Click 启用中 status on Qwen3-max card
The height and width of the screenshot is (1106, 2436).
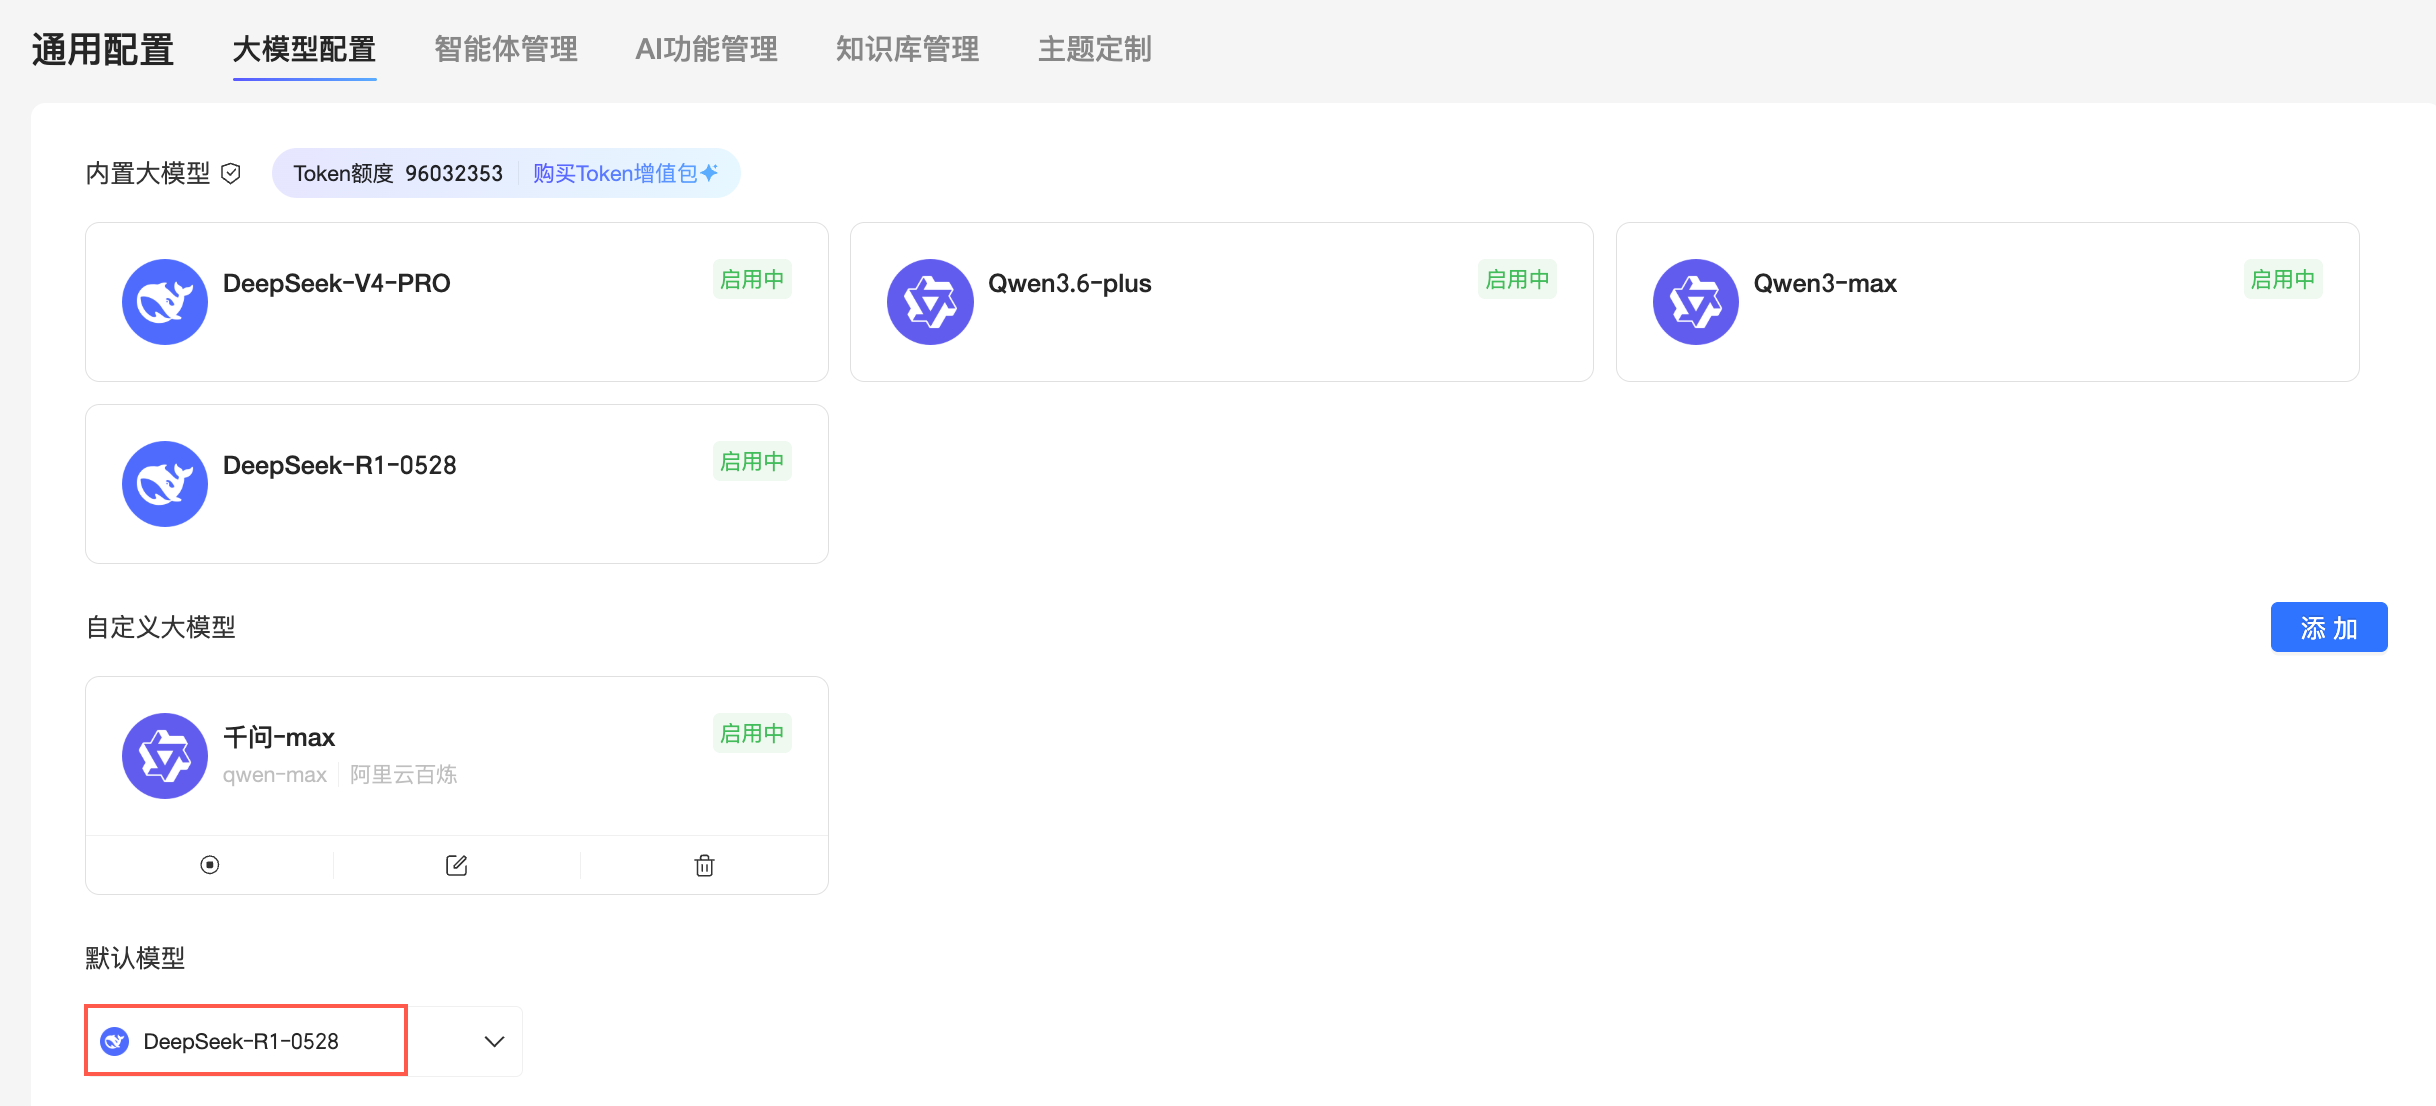pos(2283,280)
